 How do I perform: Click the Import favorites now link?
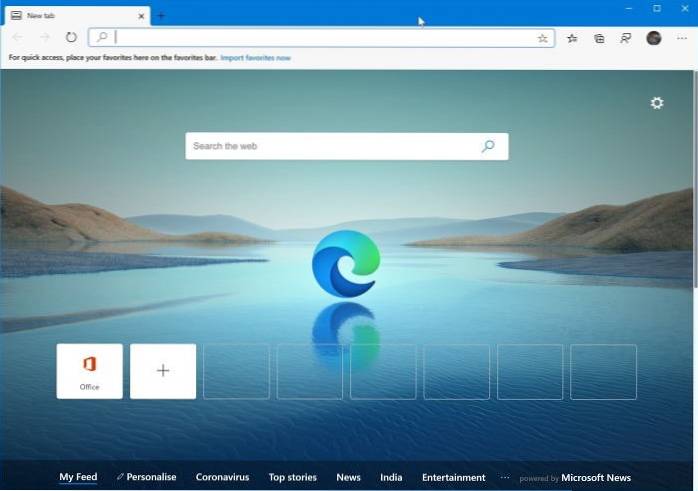256,58
